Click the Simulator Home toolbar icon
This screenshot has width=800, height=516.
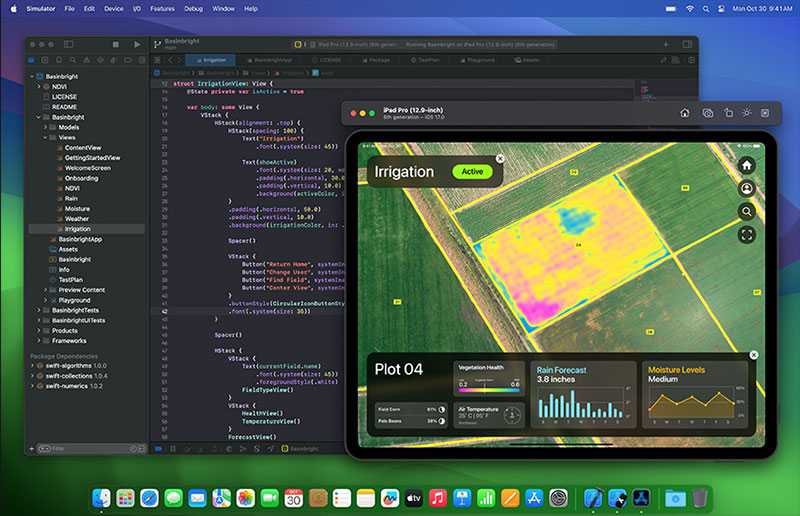click(x=685, y=113)
